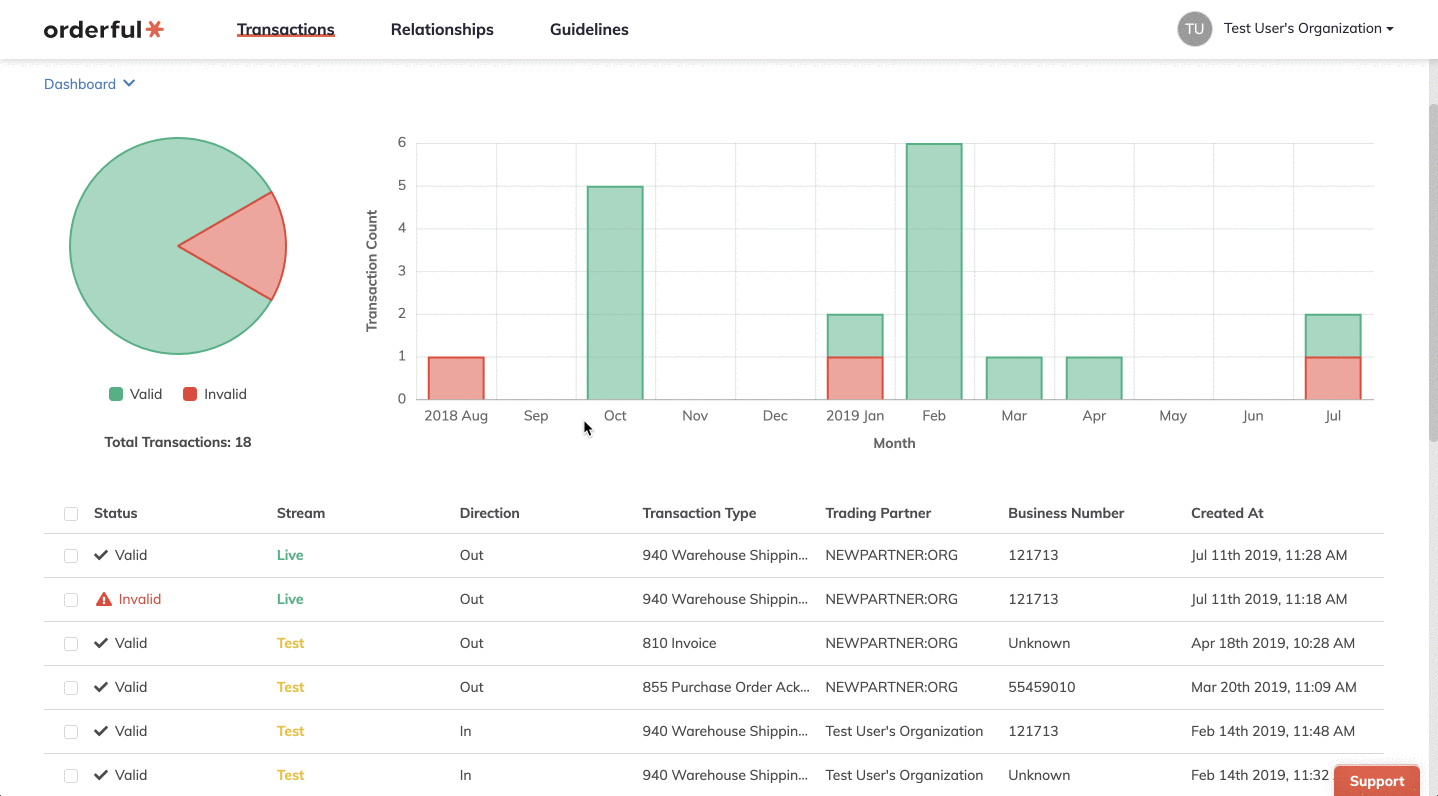Click the red Invalid legend swatch
The height and width of the screenshot is (796, 1438).
tap(190, 394)
